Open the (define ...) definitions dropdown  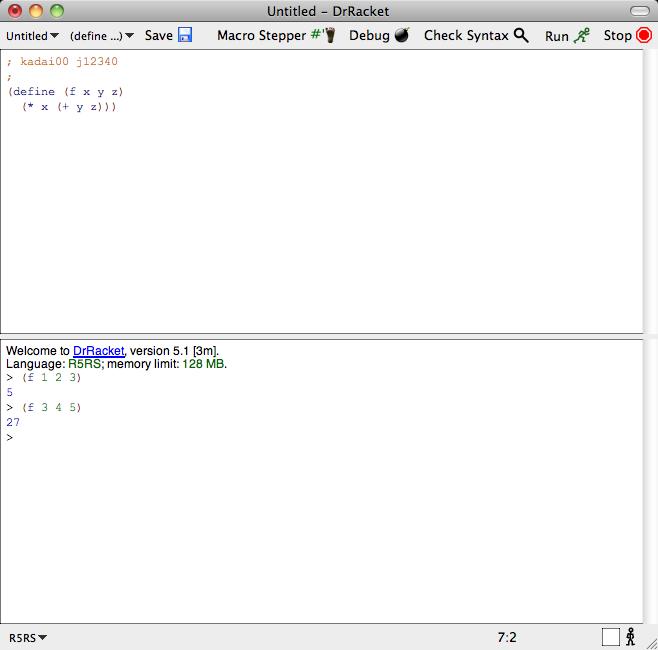(102, 36)
